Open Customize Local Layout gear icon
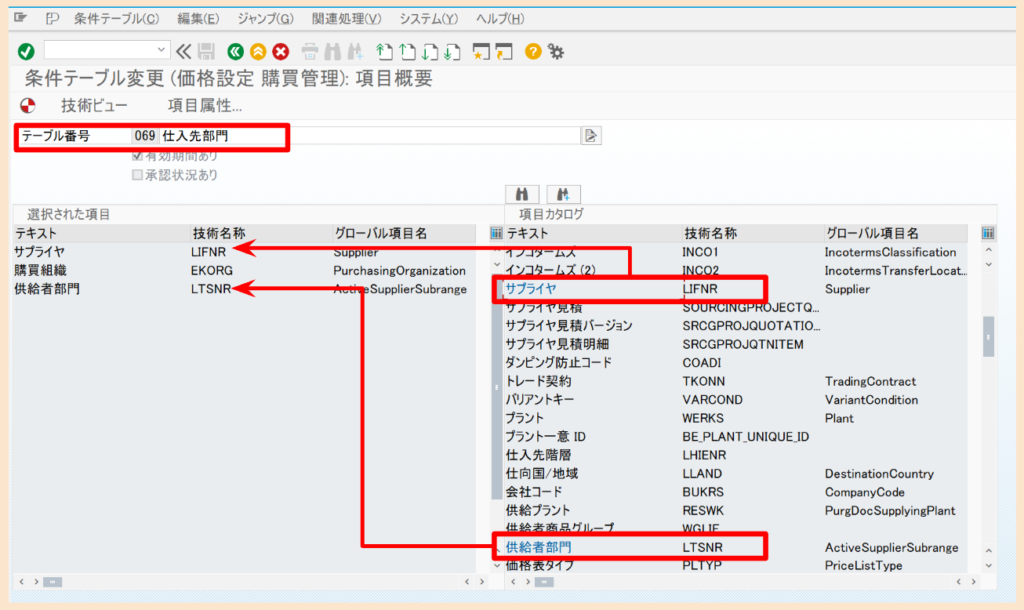Viewport: 1024px width, 610px height. [x=556, y=51]
